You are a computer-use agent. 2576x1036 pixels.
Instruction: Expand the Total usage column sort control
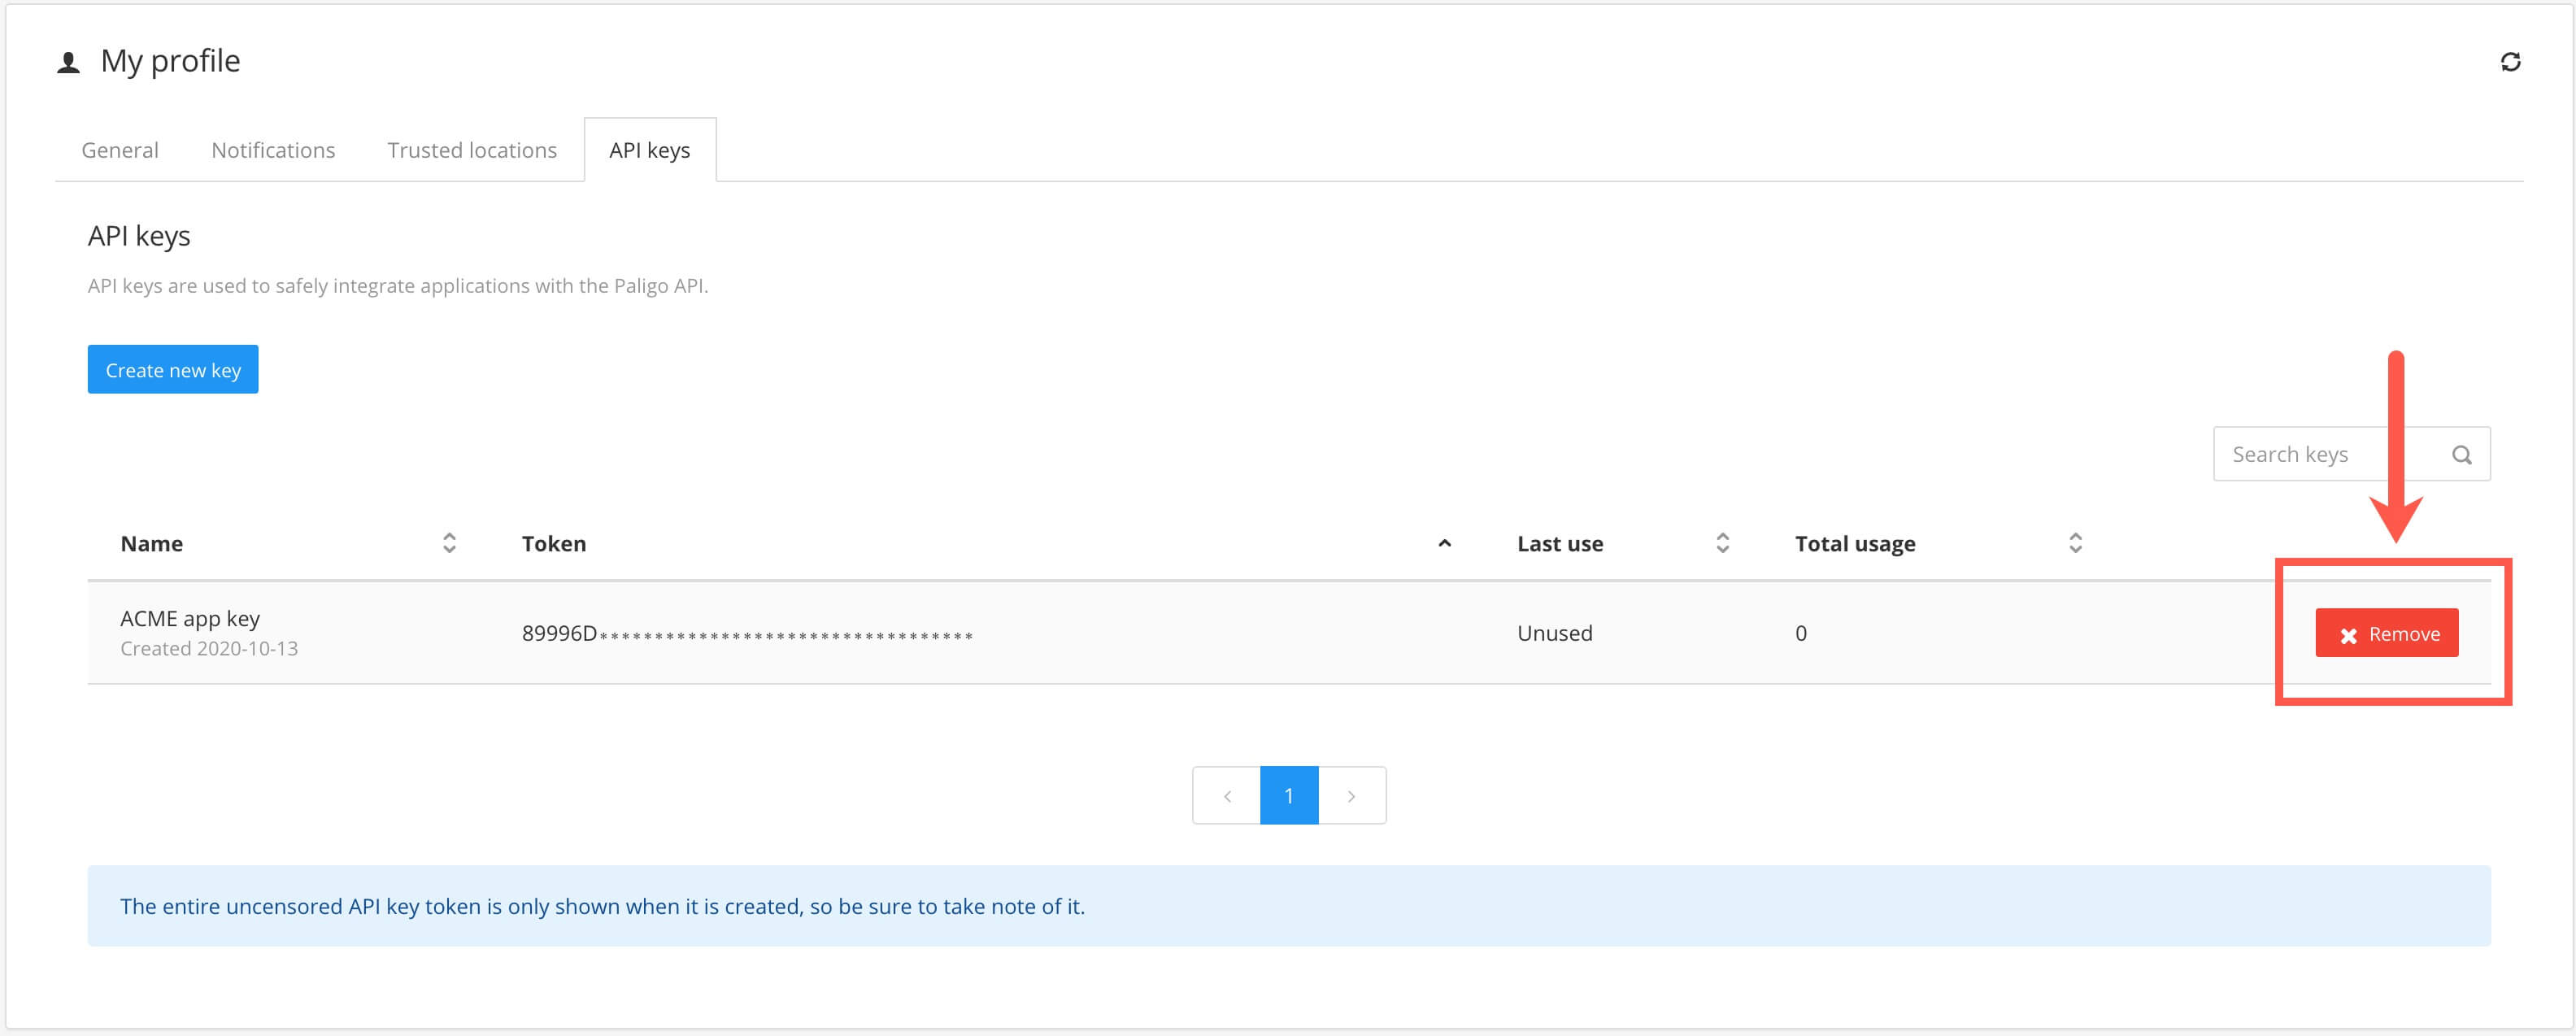[2075, 543]
